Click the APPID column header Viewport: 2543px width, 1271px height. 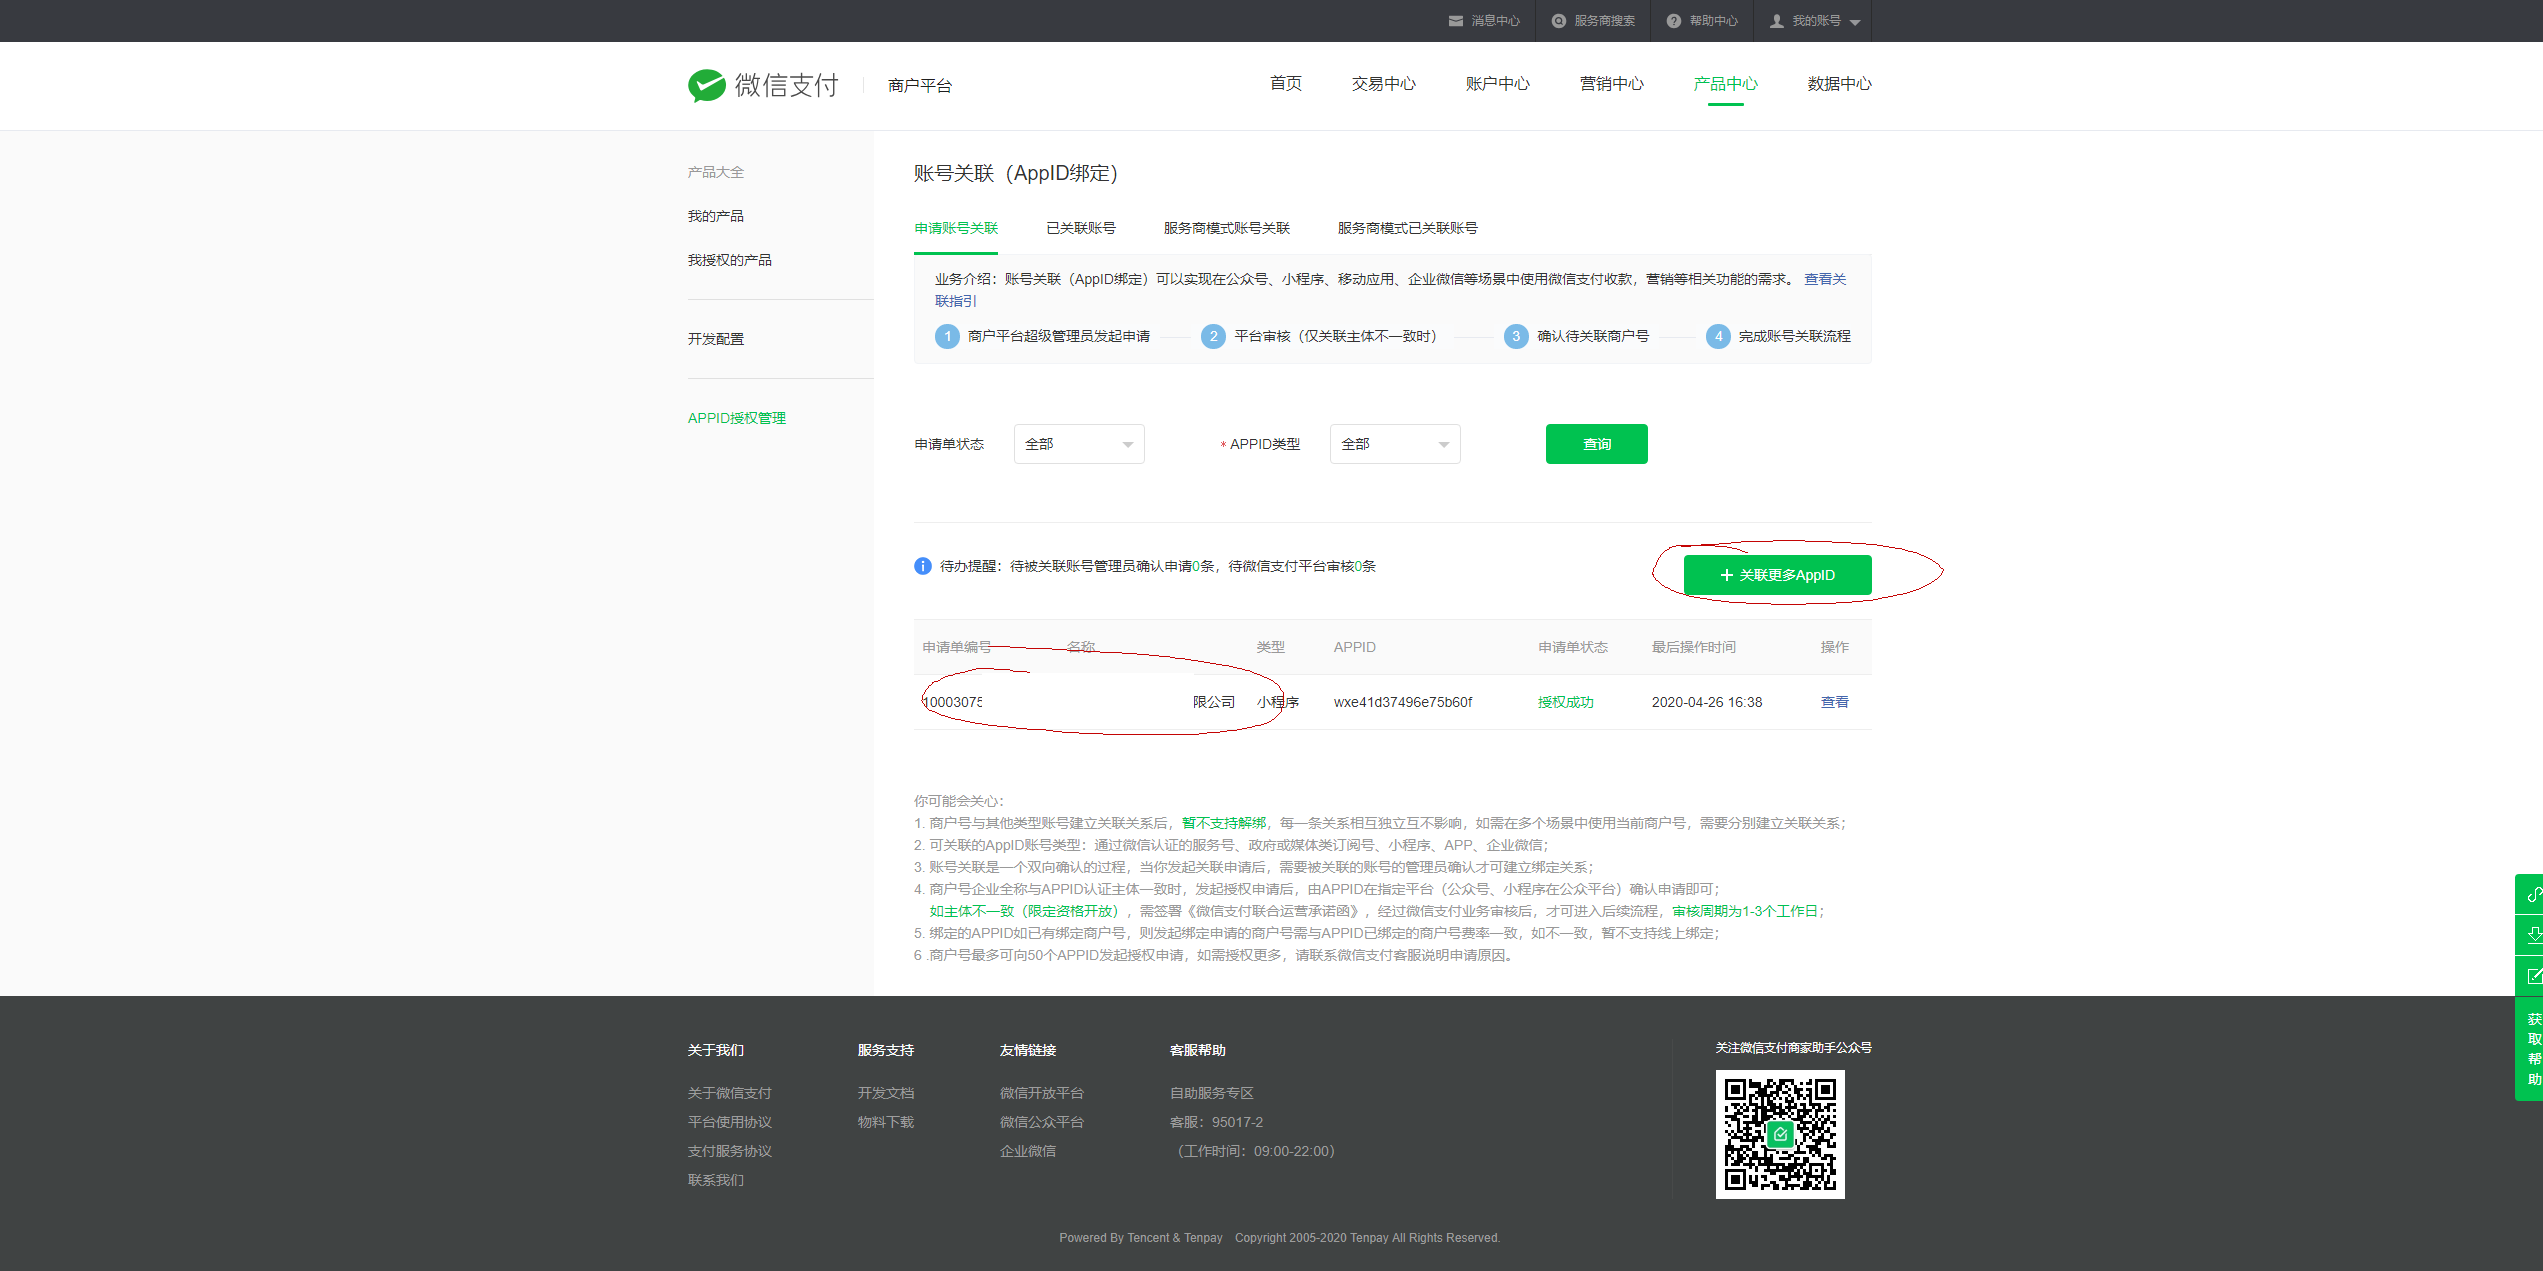(x=1355, y=647)
